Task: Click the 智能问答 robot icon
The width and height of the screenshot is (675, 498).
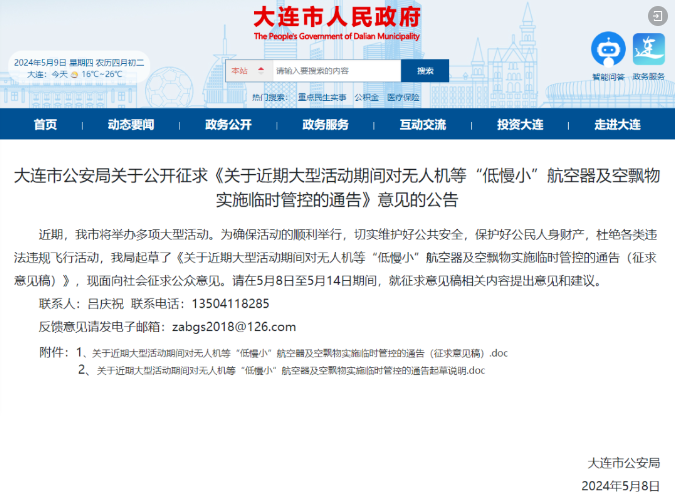Action: click(607, 49)
